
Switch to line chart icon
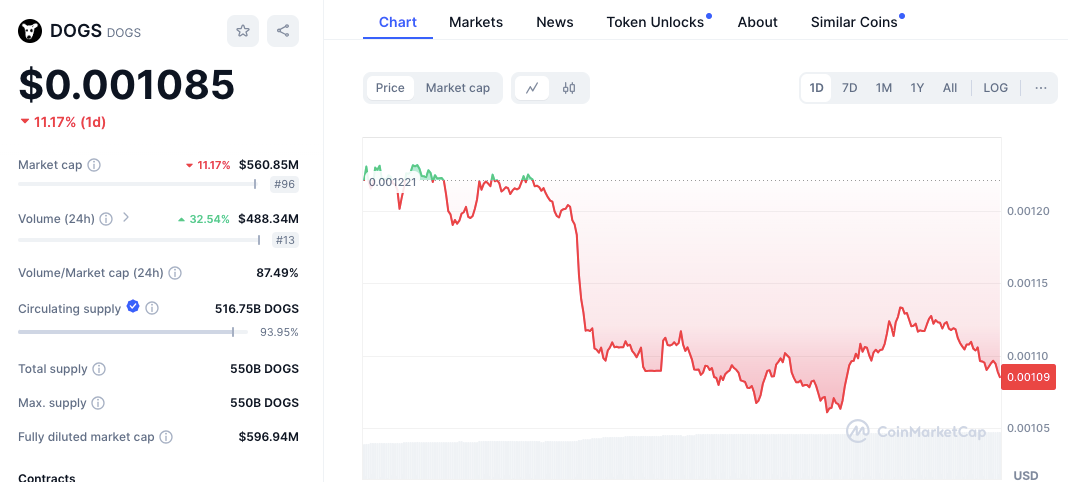532,88
